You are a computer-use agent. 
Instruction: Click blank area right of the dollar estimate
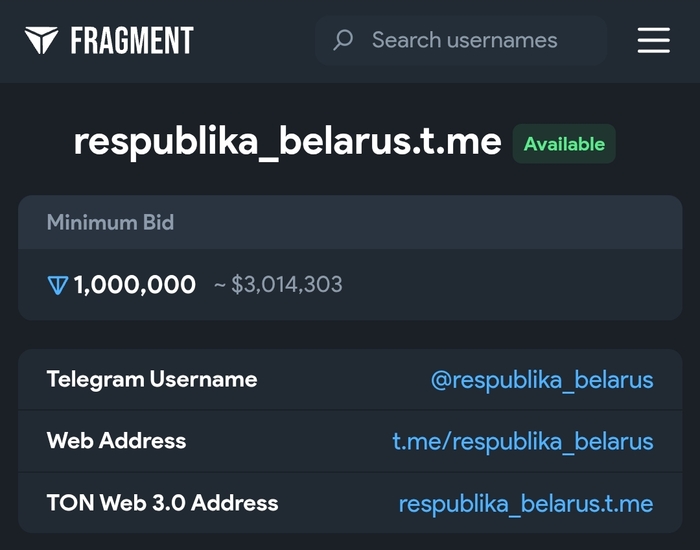510,285
